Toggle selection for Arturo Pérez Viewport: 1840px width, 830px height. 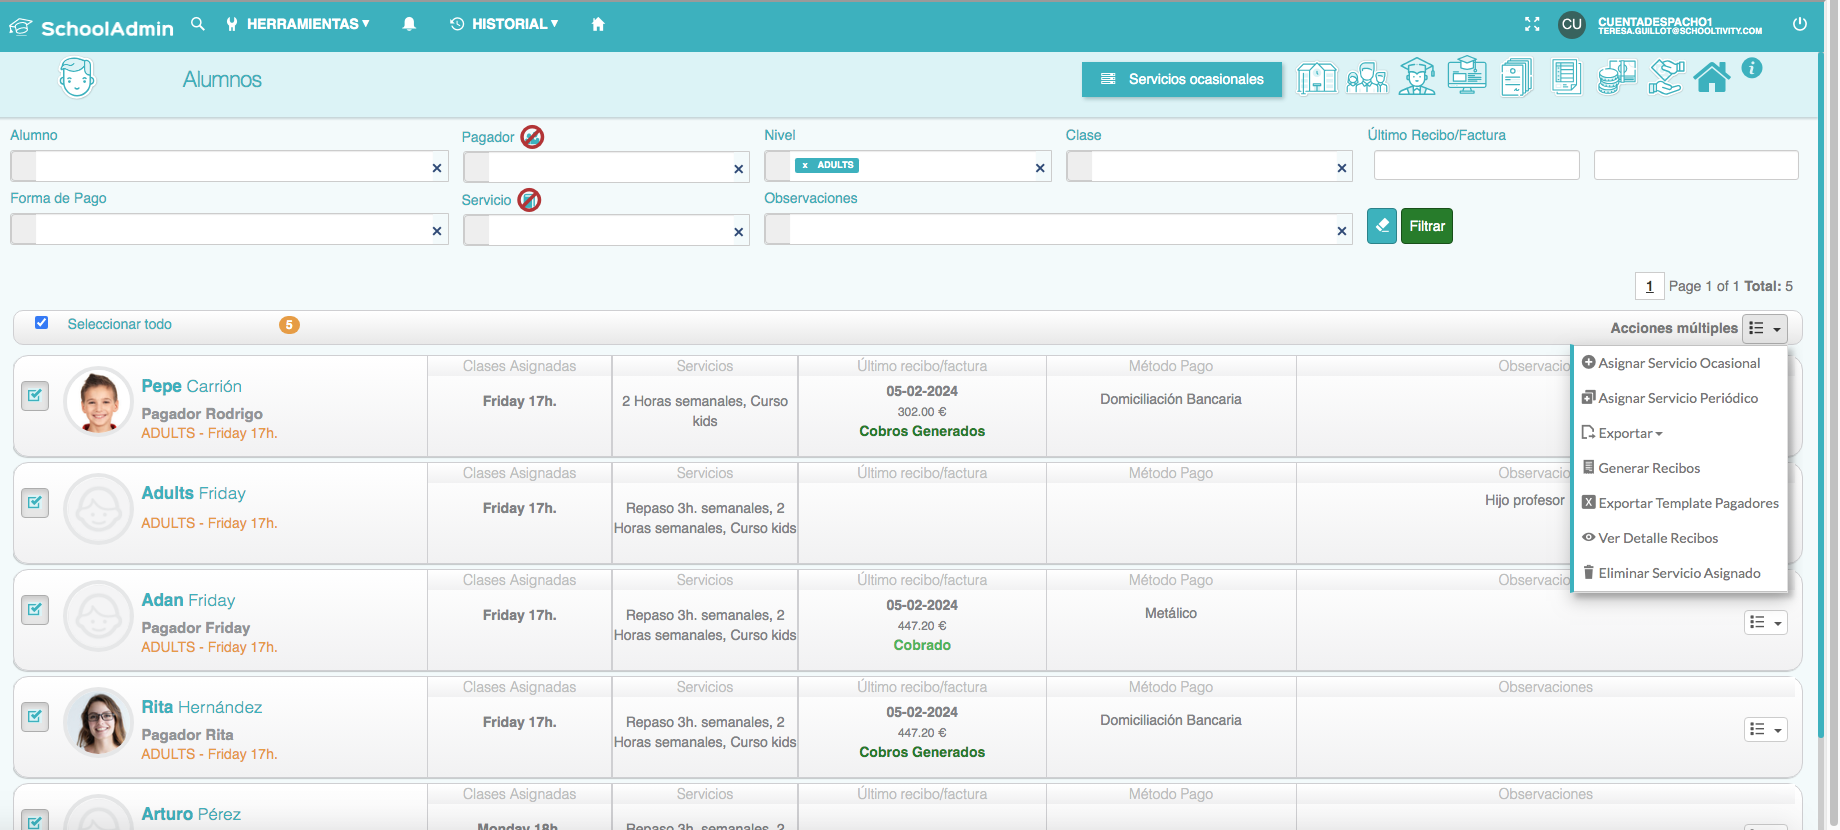point(35,821)
